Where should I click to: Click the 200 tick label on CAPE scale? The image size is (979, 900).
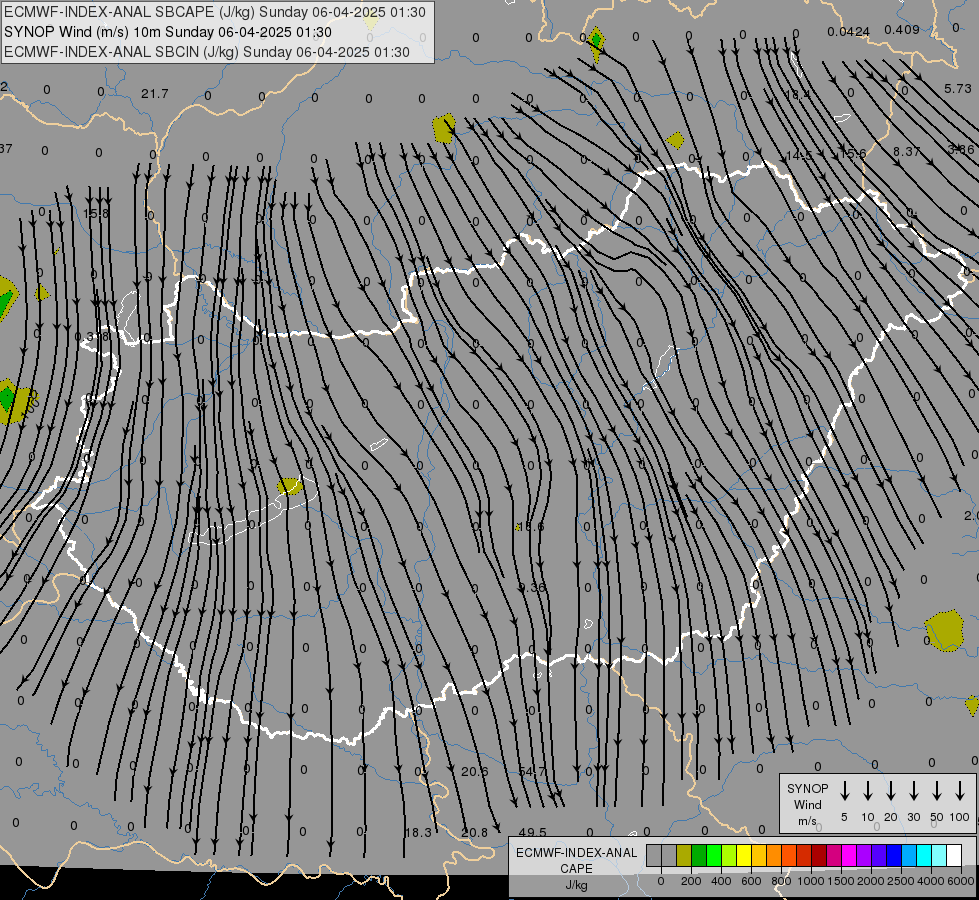coord(691,881)
